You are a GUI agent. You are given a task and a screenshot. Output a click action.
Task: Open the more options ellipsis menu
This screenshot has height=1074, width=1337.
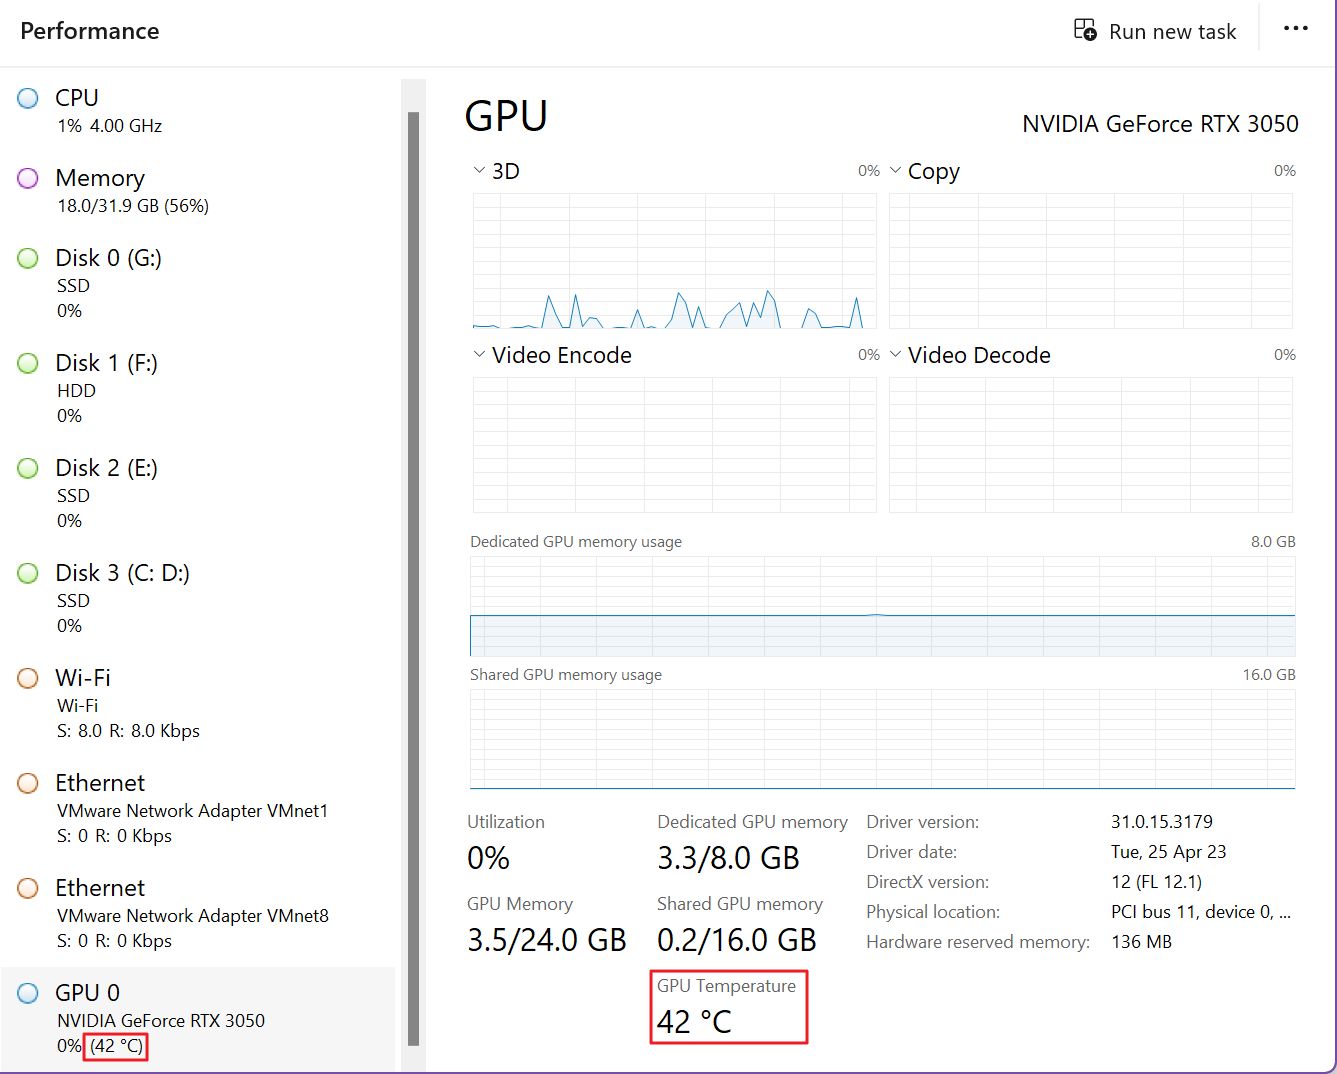[1295, 28]
